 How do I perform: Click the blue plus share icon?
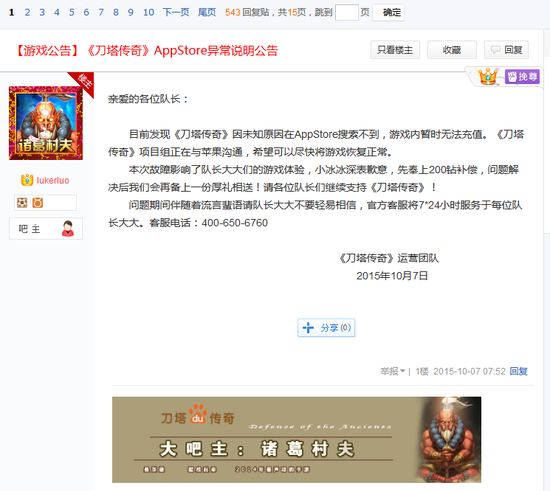click(308, 328)
